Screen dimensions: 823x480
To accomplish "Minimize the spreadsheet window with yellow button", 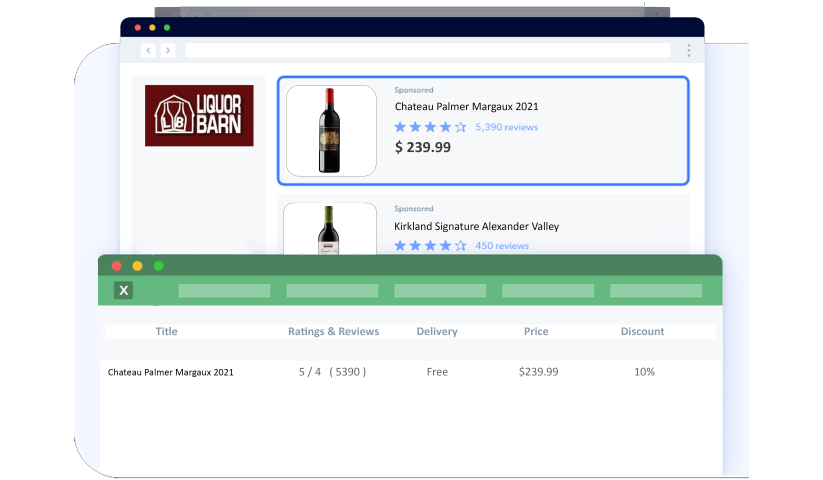I will click(138, 266).
